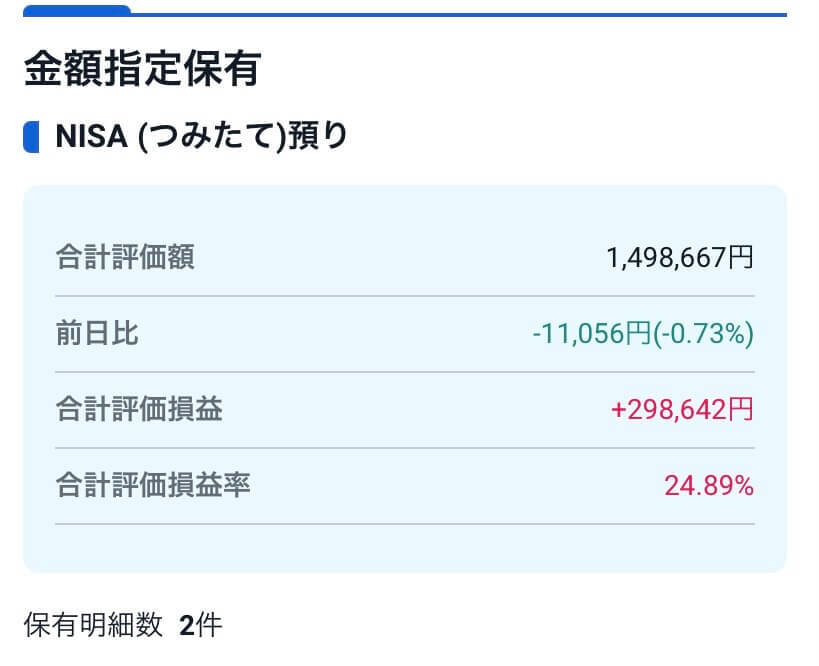Click the 24.89% profit rate value
819x666 pixels.
pyautogui.click(x=708, y=486)
